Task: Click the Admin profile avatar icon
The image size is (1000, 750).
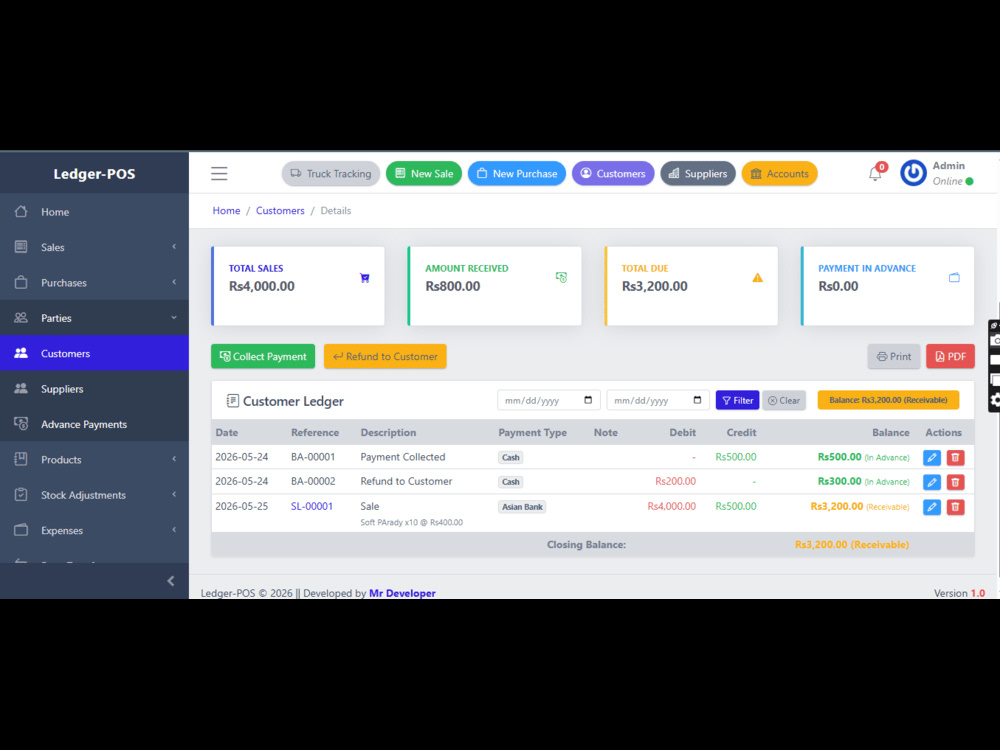Action: point(913,173)
